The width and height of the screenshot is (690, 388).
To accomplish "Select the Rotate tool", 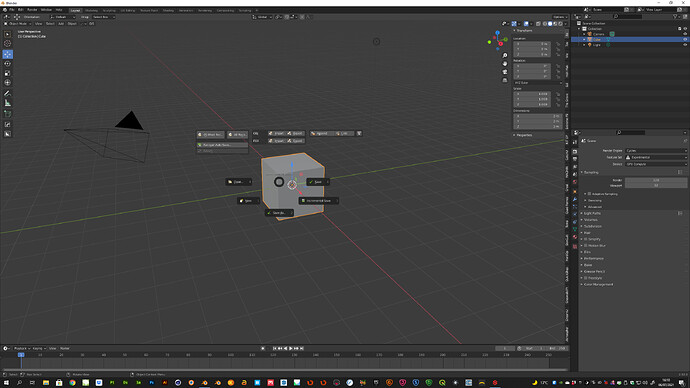I will point(7,64).
